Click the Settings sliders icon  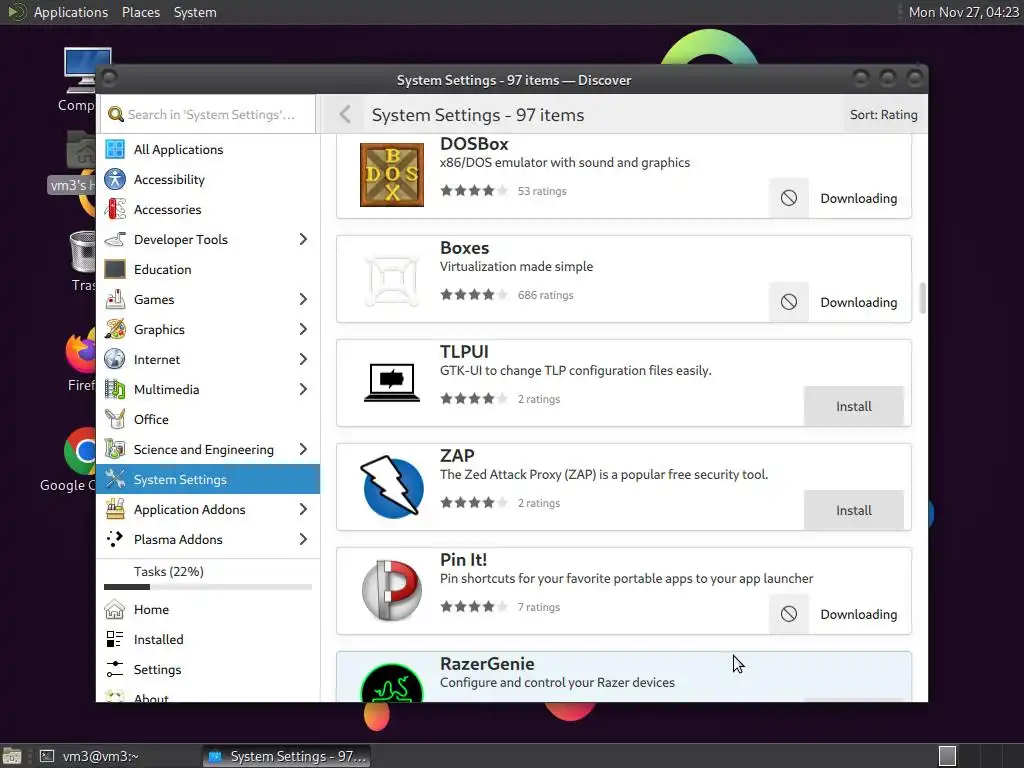pyautogui.click(x=115, y=669)
